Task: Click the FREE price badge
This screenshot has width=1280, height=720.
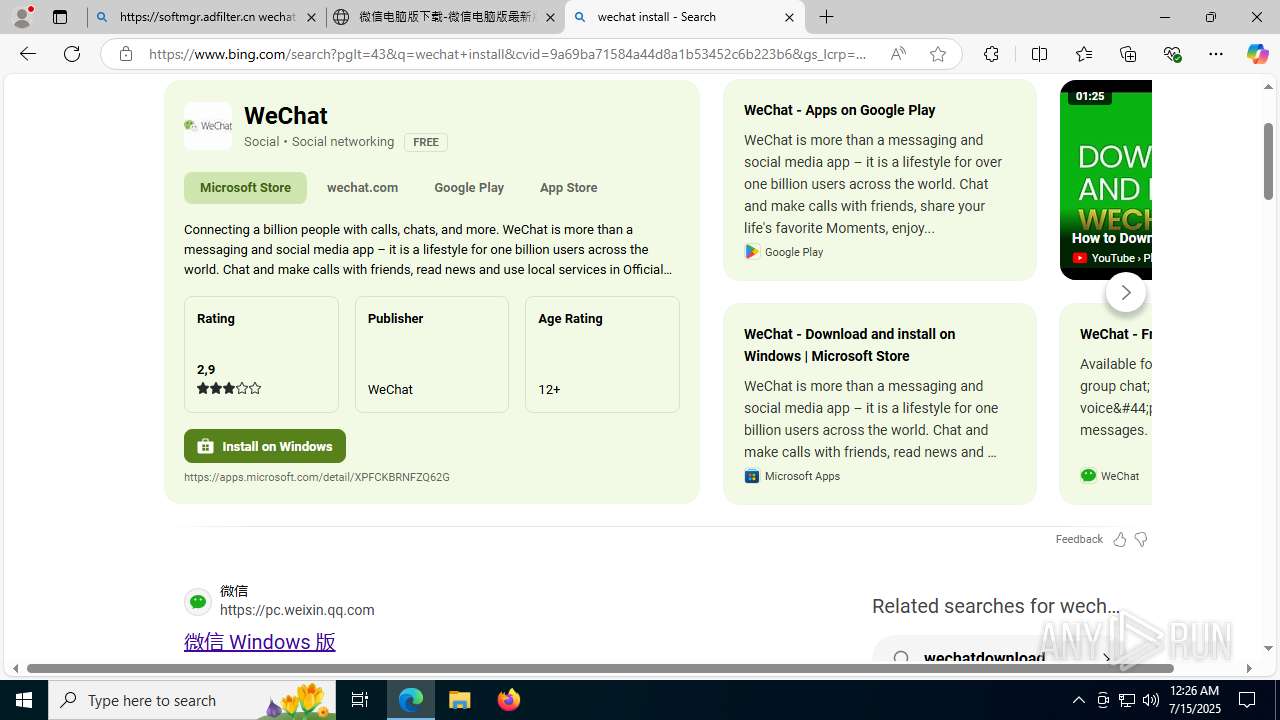Action: point(426,142)
